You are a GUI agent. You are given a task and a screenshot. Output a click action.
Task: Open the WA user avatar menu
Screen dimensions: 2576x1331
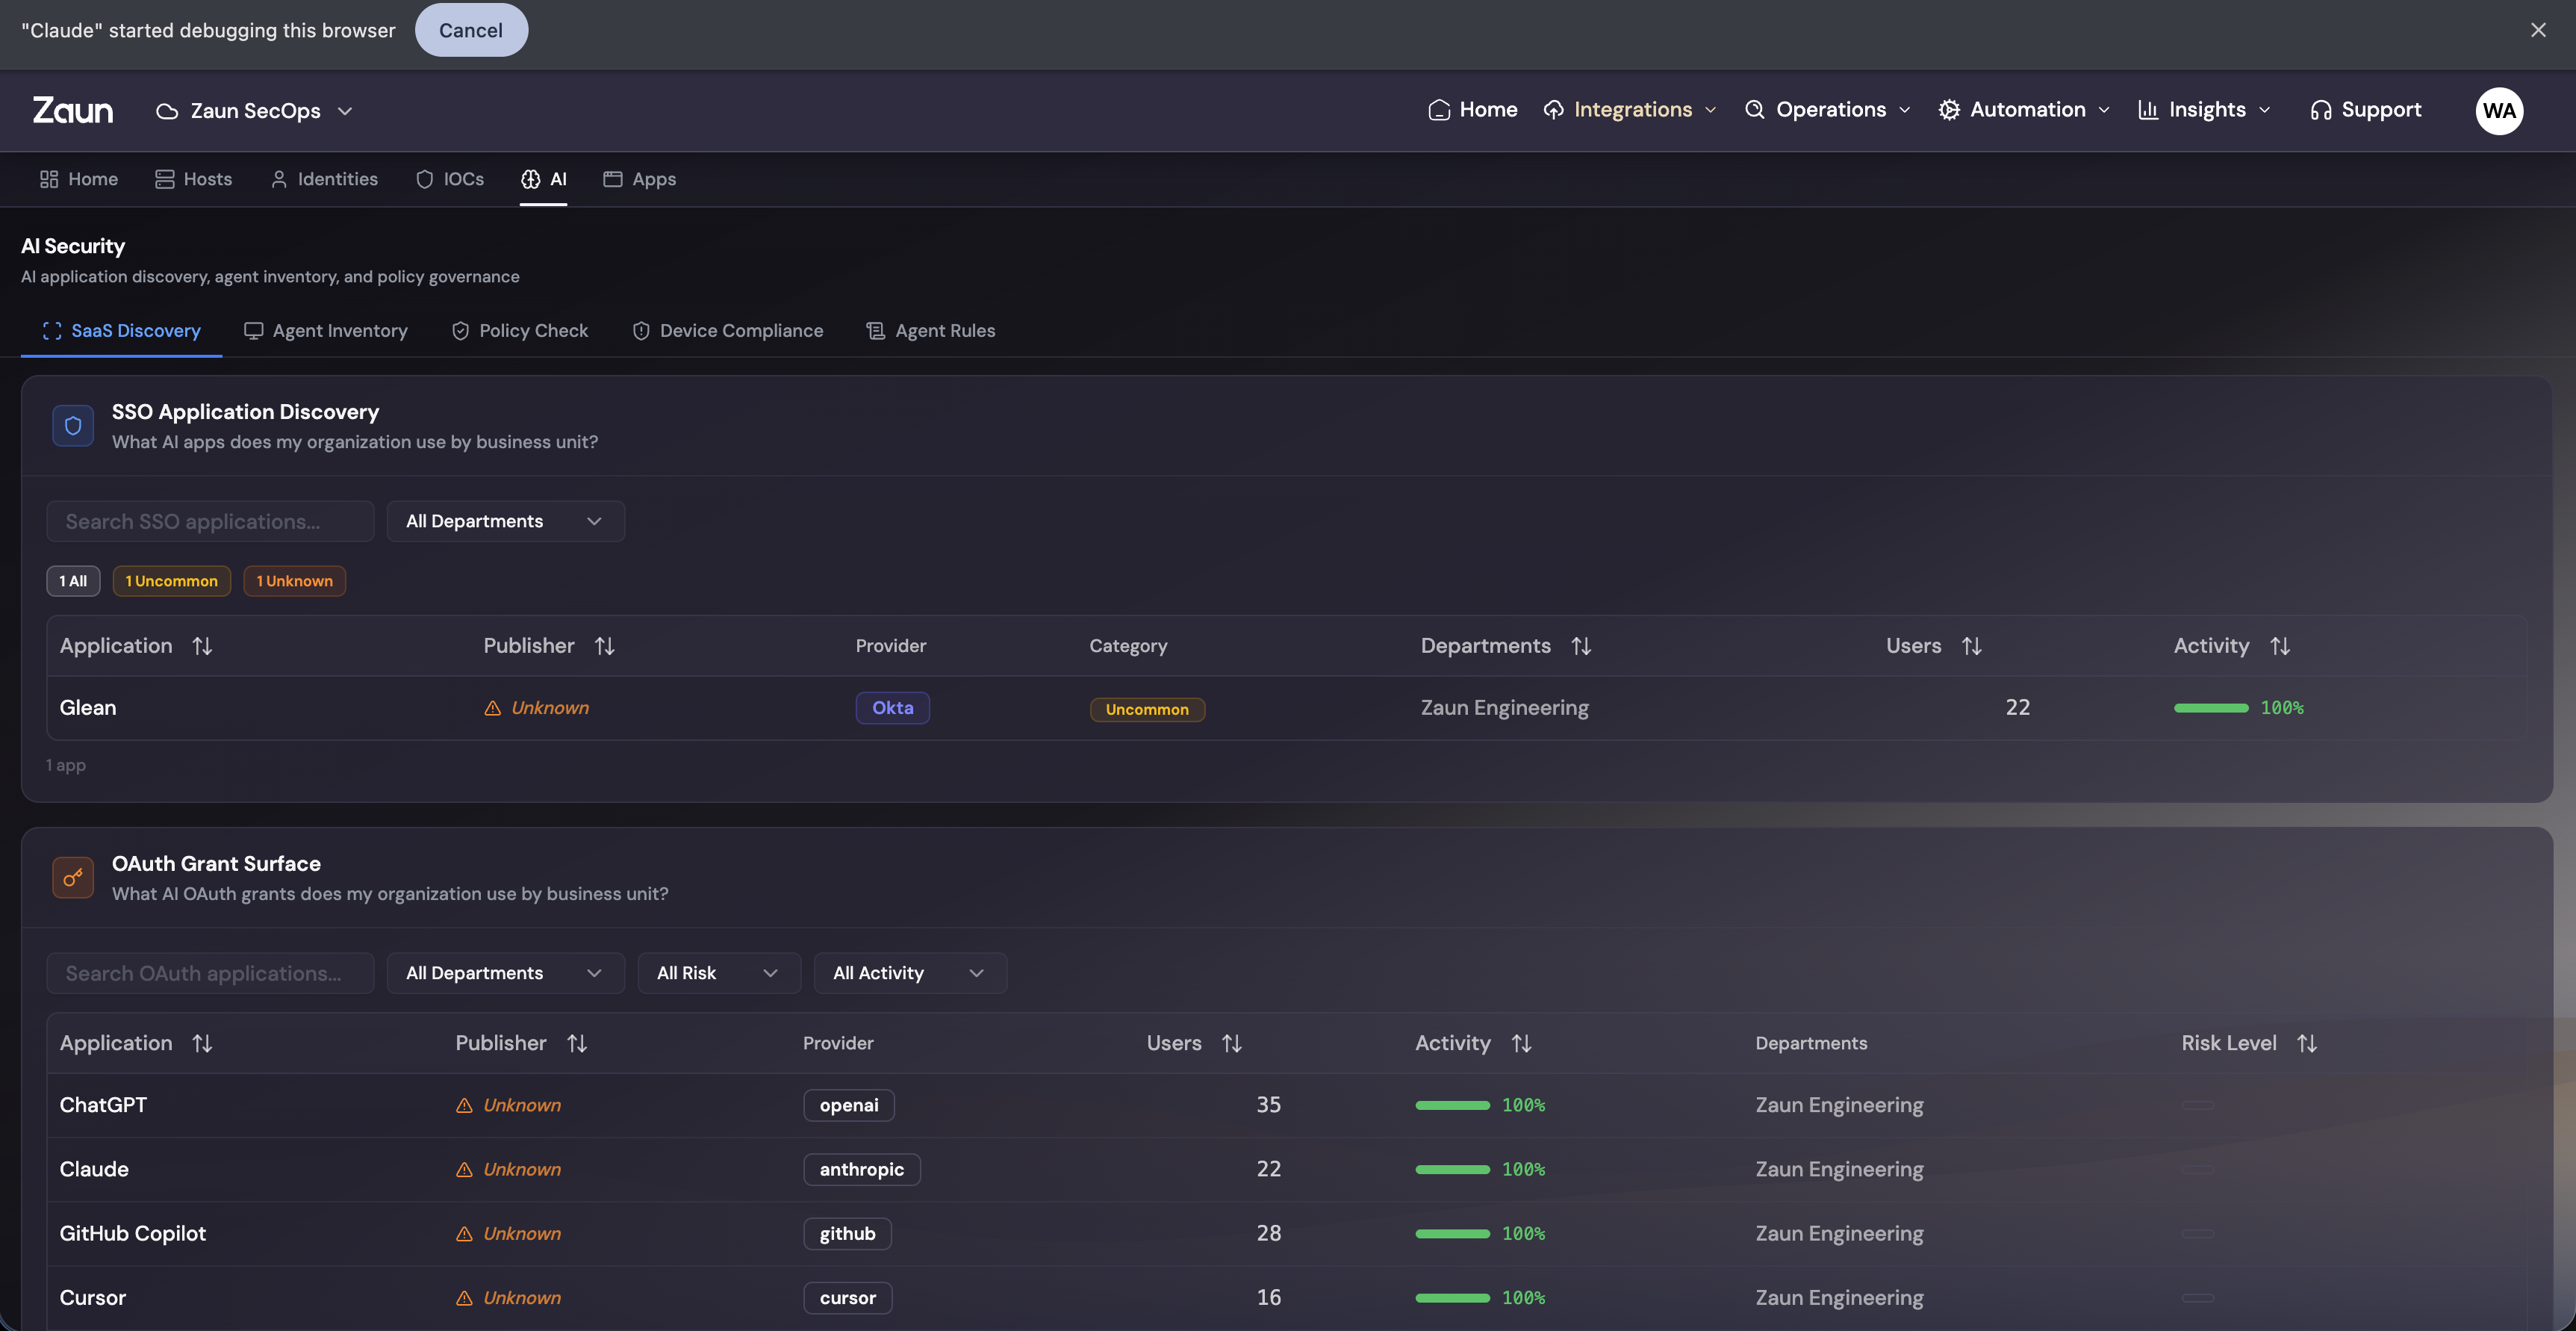click(x=2498, y=110)
